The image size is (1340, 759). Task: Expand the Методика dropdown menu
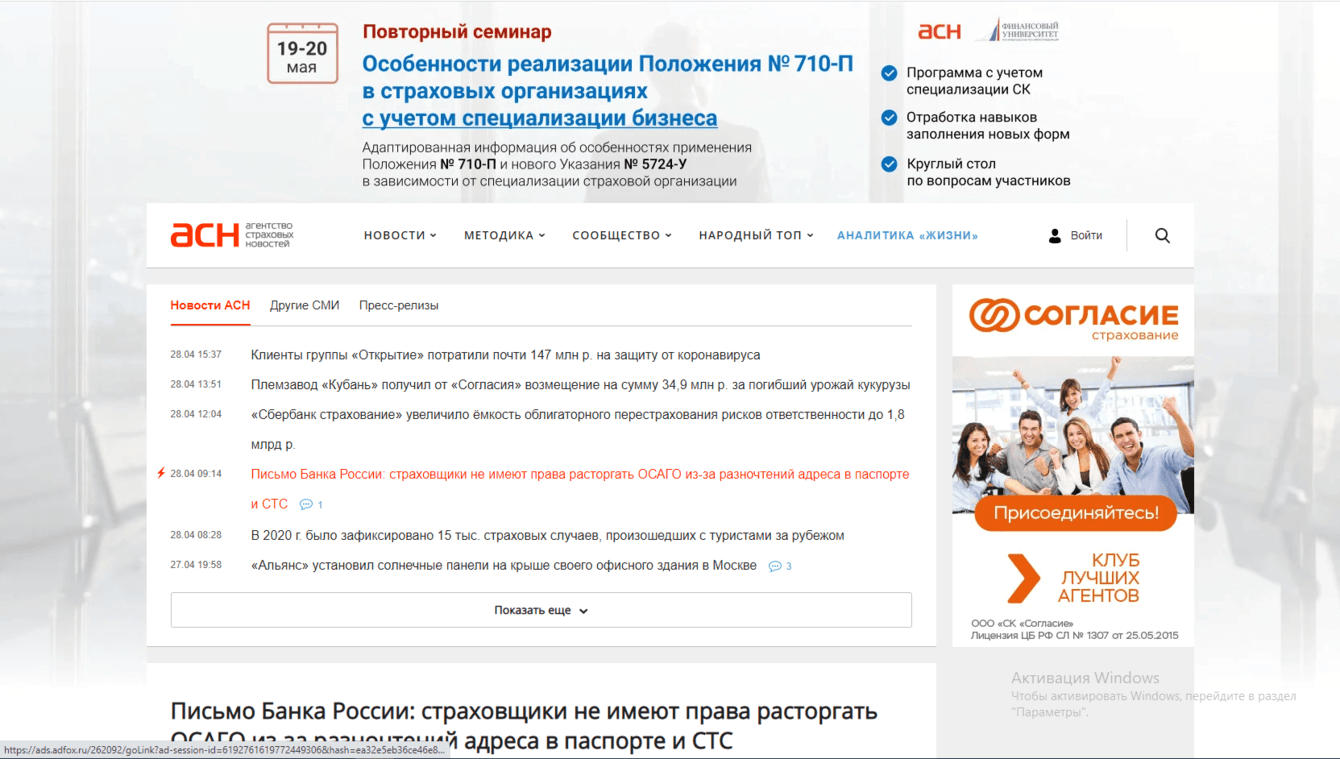click(505, 235)
